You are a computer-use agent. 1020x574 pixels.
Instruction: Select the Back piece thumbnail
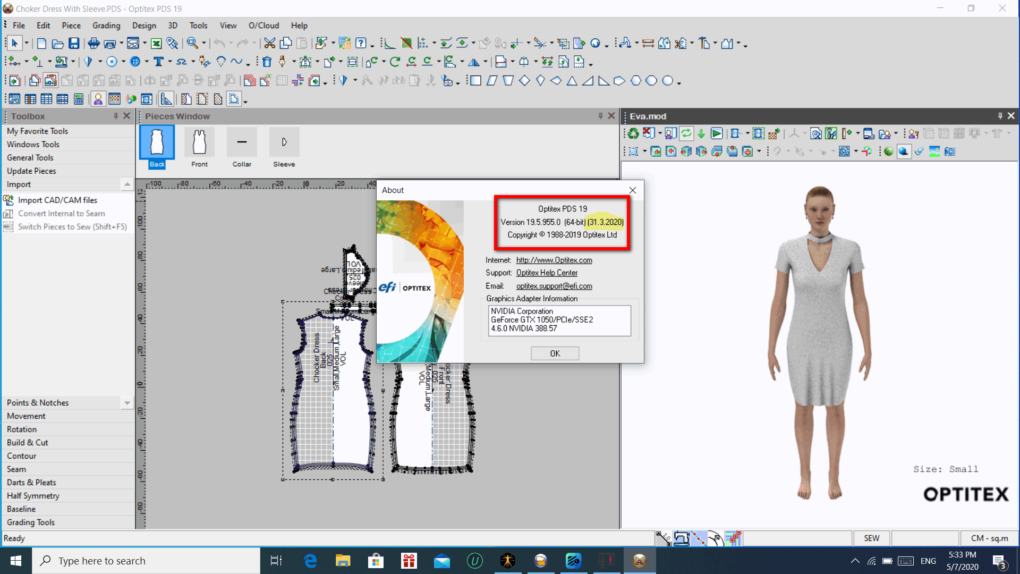click(x=157, y=146)
